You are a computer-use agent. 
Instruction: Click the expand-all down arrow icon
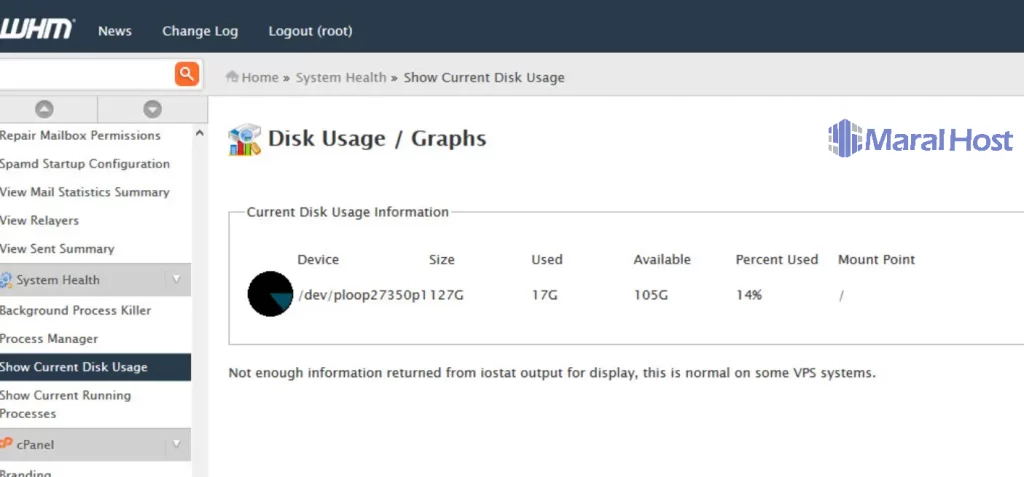pyautogui.click(x=152, y=109)
